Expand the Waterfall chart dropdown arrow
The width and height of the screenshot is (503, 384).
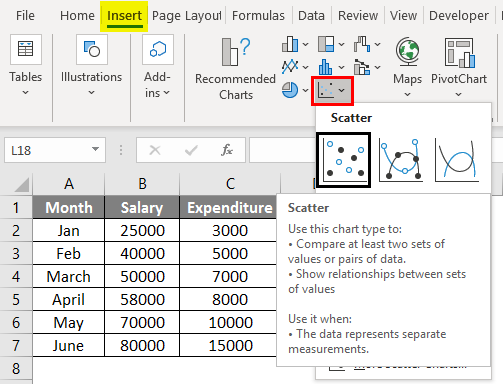[377, 44]
